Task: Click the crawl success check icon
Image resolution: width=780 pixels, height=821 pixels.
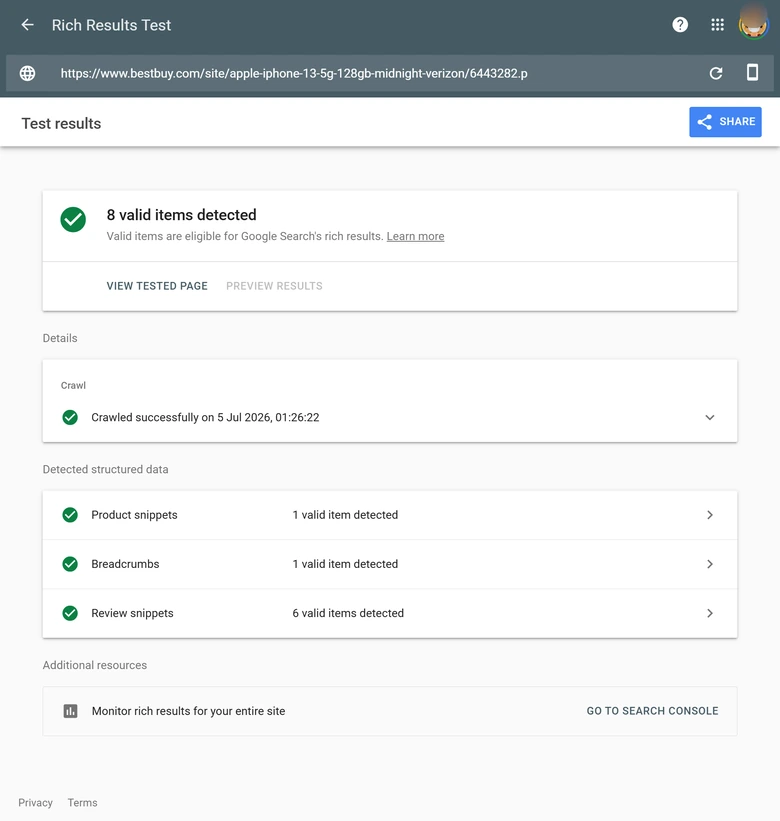Action: [x=70, y=417]
